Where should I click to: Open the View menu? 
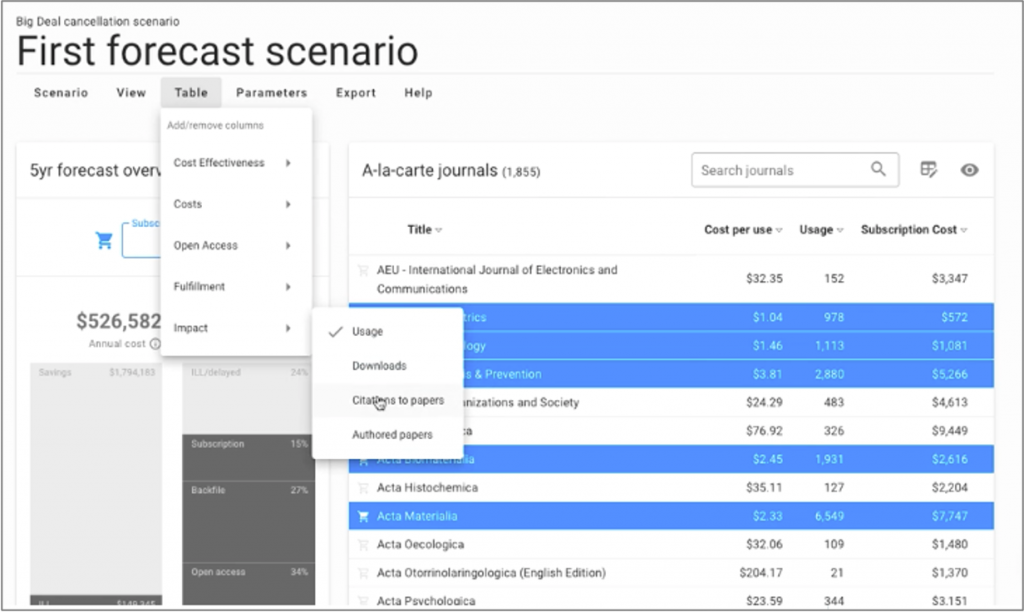tap(131, 93)
